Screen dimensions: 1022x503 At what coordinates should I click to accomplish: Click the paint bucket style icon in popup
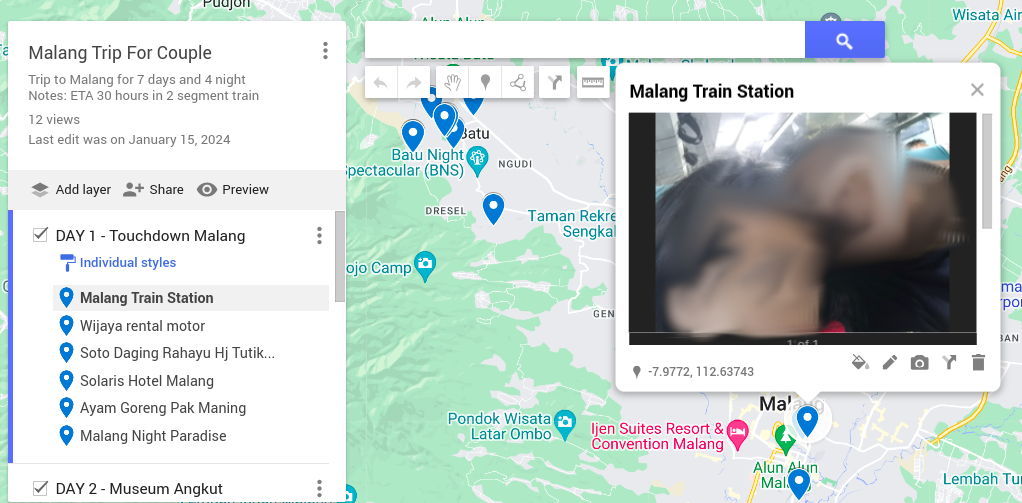click(x=860, y=362)
